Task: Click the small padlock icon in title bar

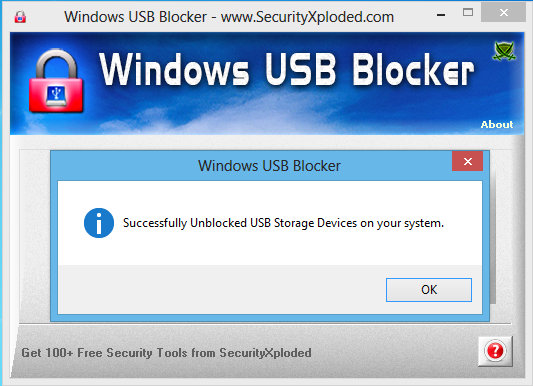Action: click(x=20, y=17)
